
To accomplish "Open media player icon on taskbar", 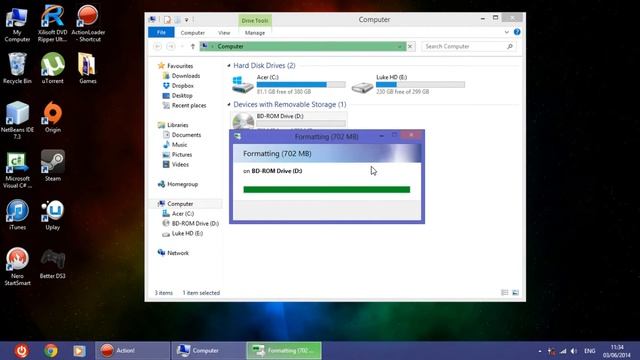I will coord(79,351).
